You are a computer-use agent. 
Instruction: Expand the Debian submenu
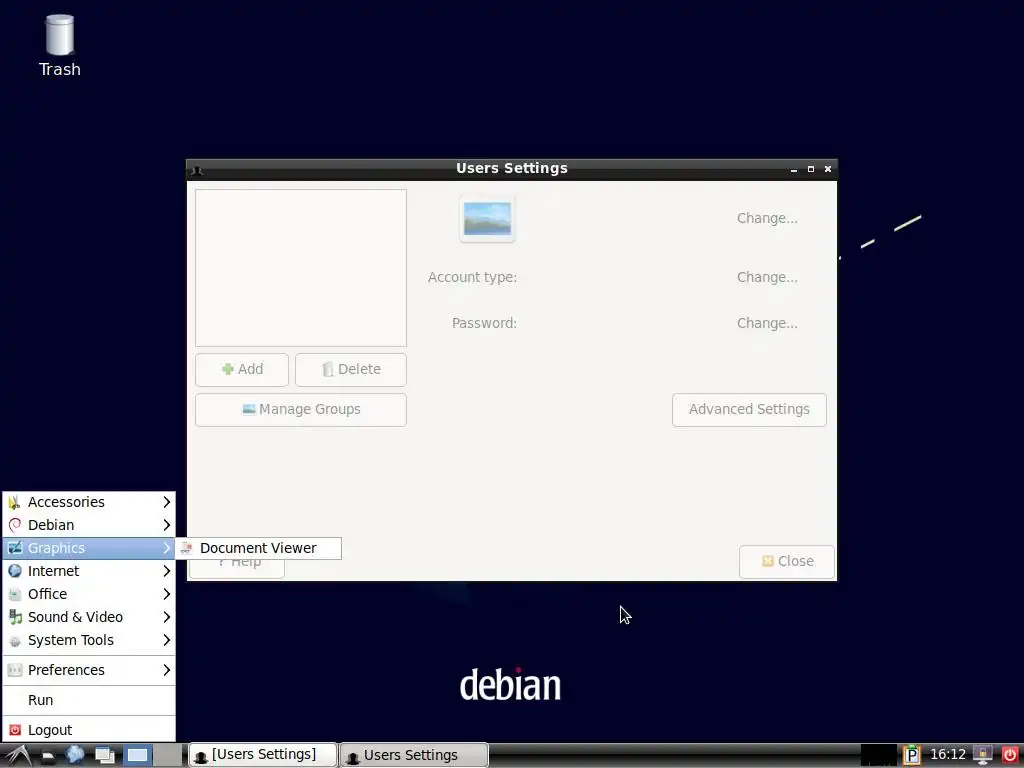pyautogui.click(x=89, y=525)
